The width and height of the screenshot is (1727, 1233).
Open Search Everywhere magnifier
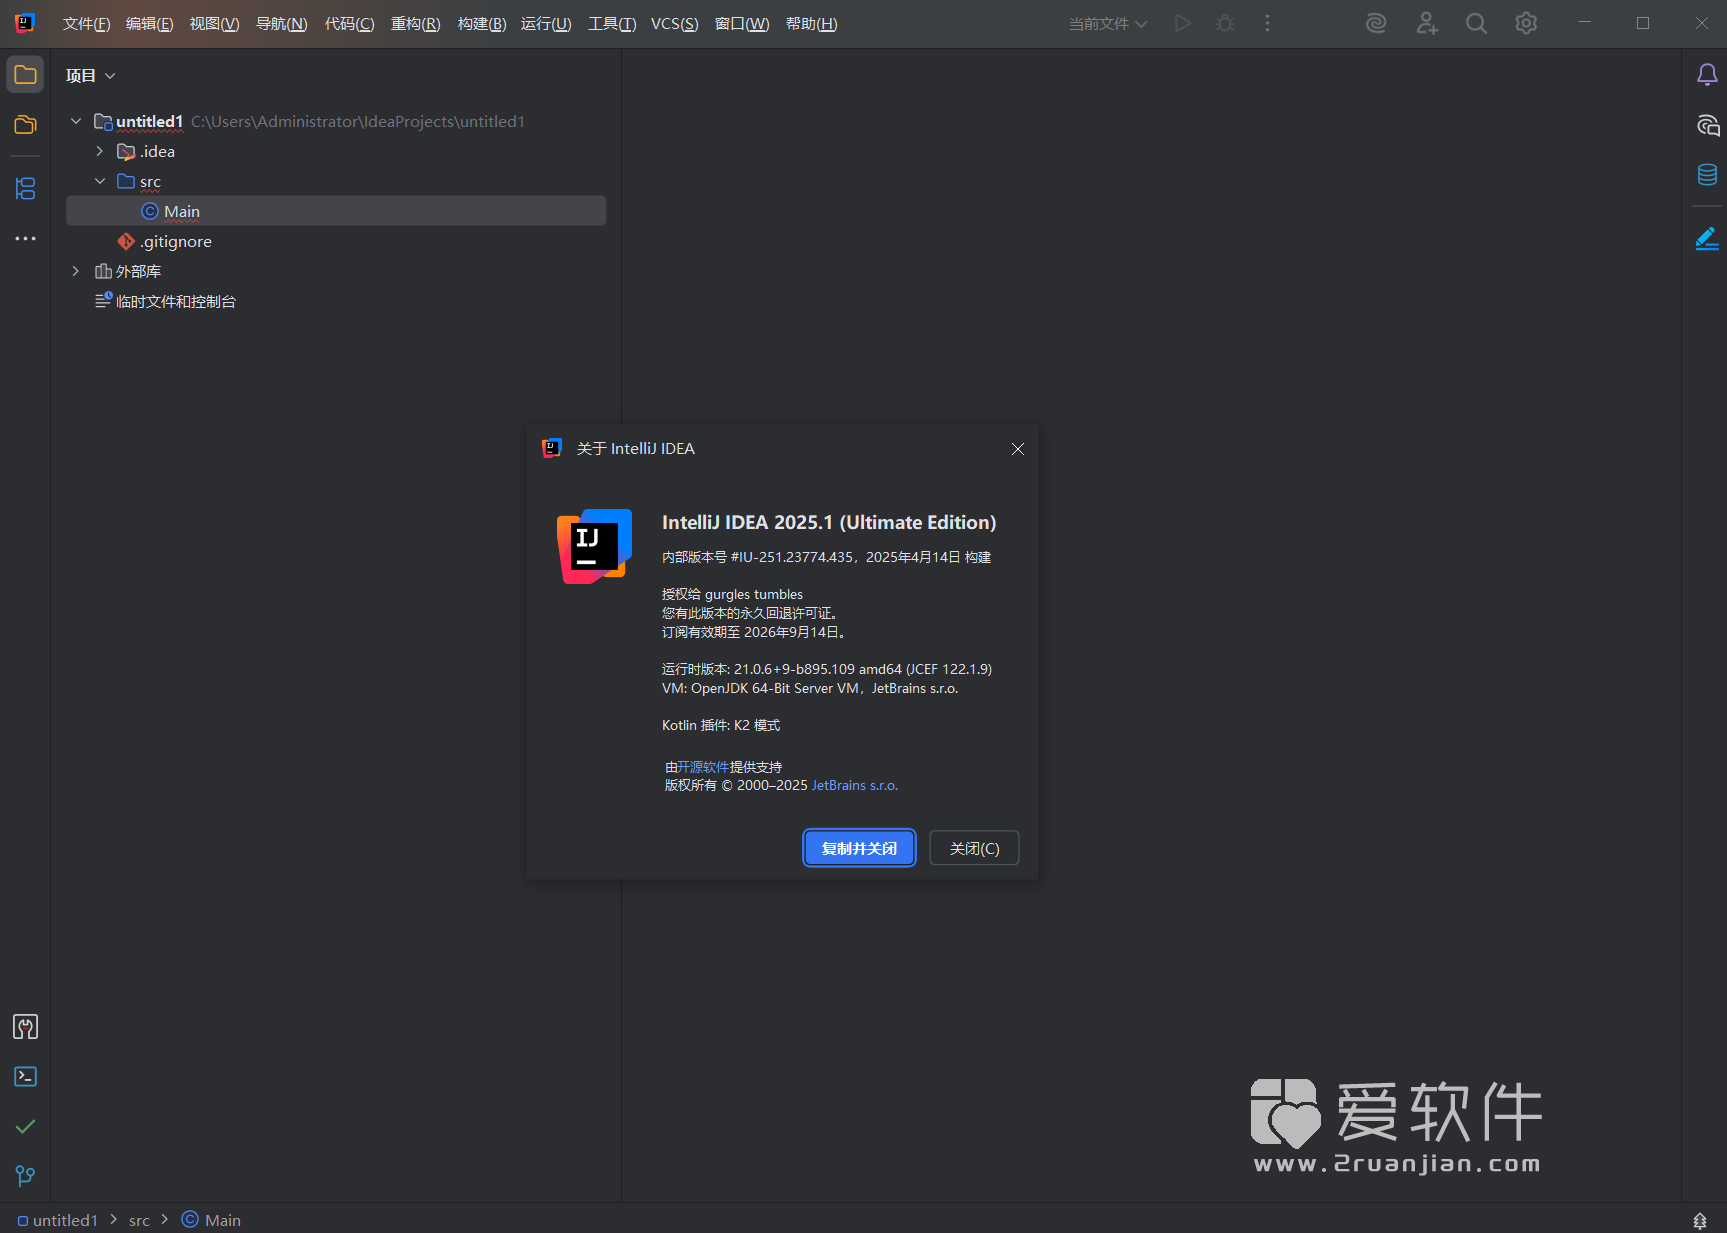(1476, 23)
